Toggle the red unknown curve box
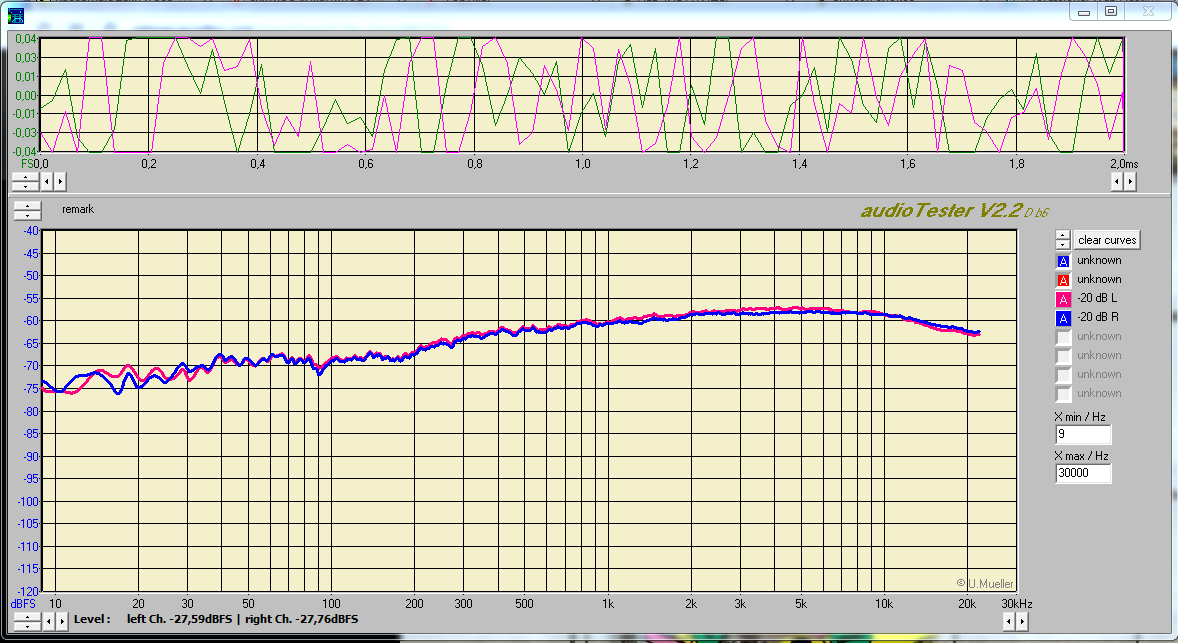 pyautogui.click(x=1063, y=280)
